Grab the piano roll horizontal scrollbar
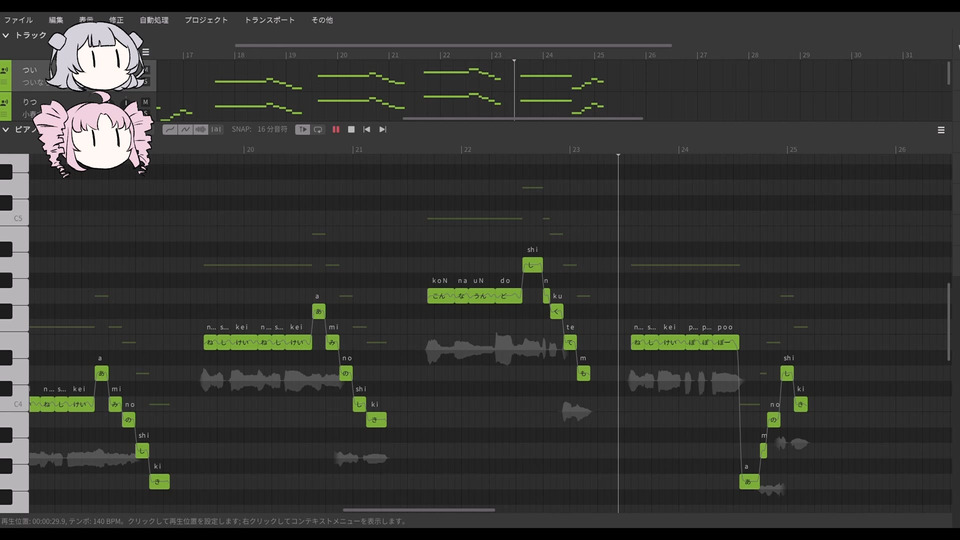This screenshot has width=960, height=540. click(419, 509)
